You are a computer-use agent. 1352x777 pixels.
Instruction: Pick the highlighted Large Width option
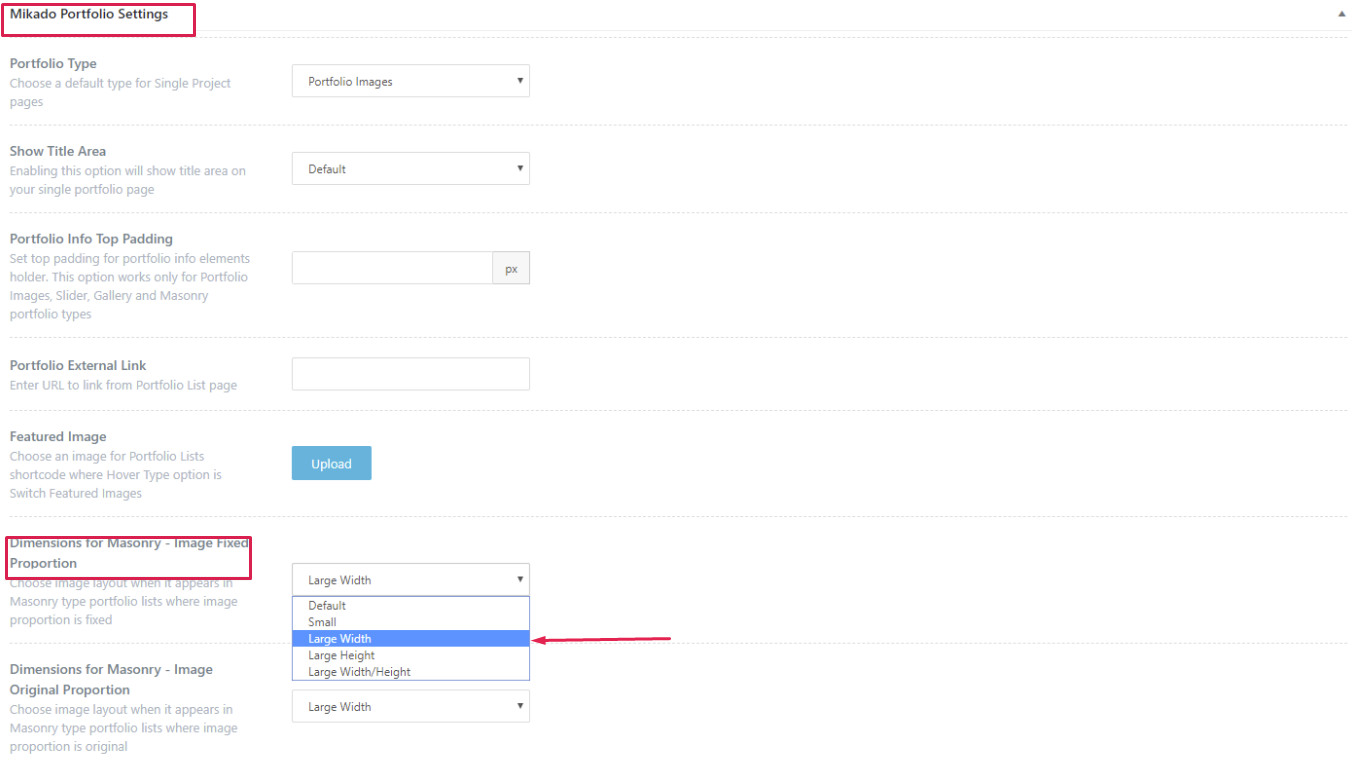pyautogui.click(x=340, y=639)
